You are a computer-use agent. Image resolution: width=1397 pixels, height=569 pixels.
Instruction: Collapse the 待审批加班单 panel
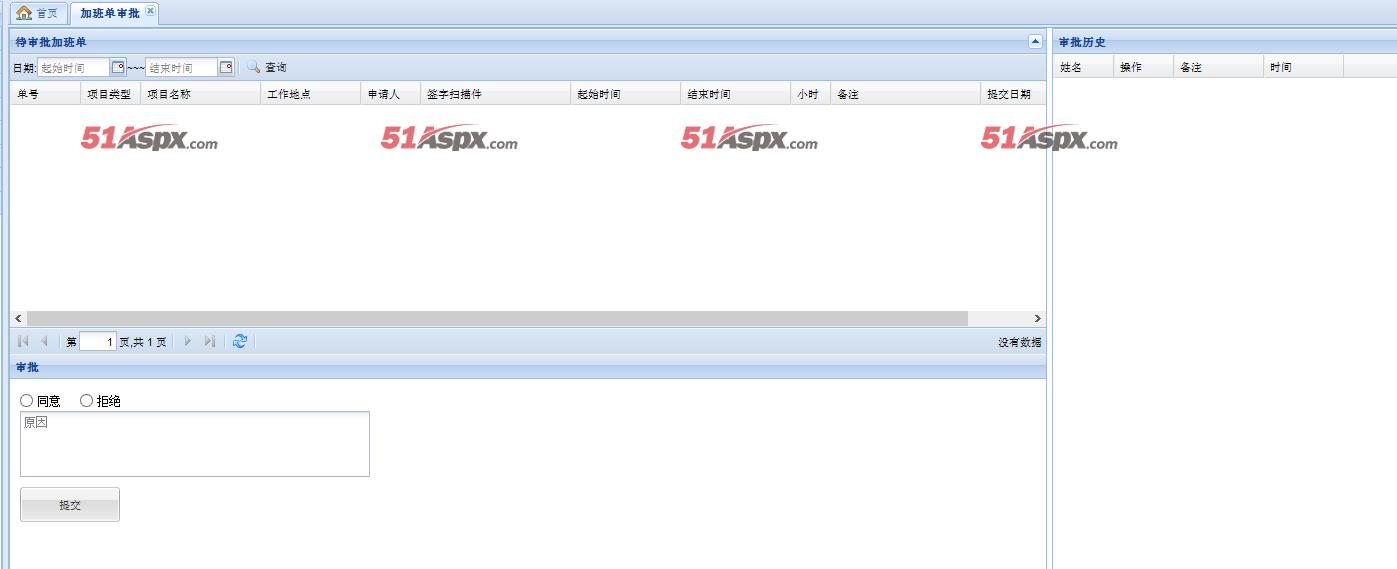click(1035, 41)
